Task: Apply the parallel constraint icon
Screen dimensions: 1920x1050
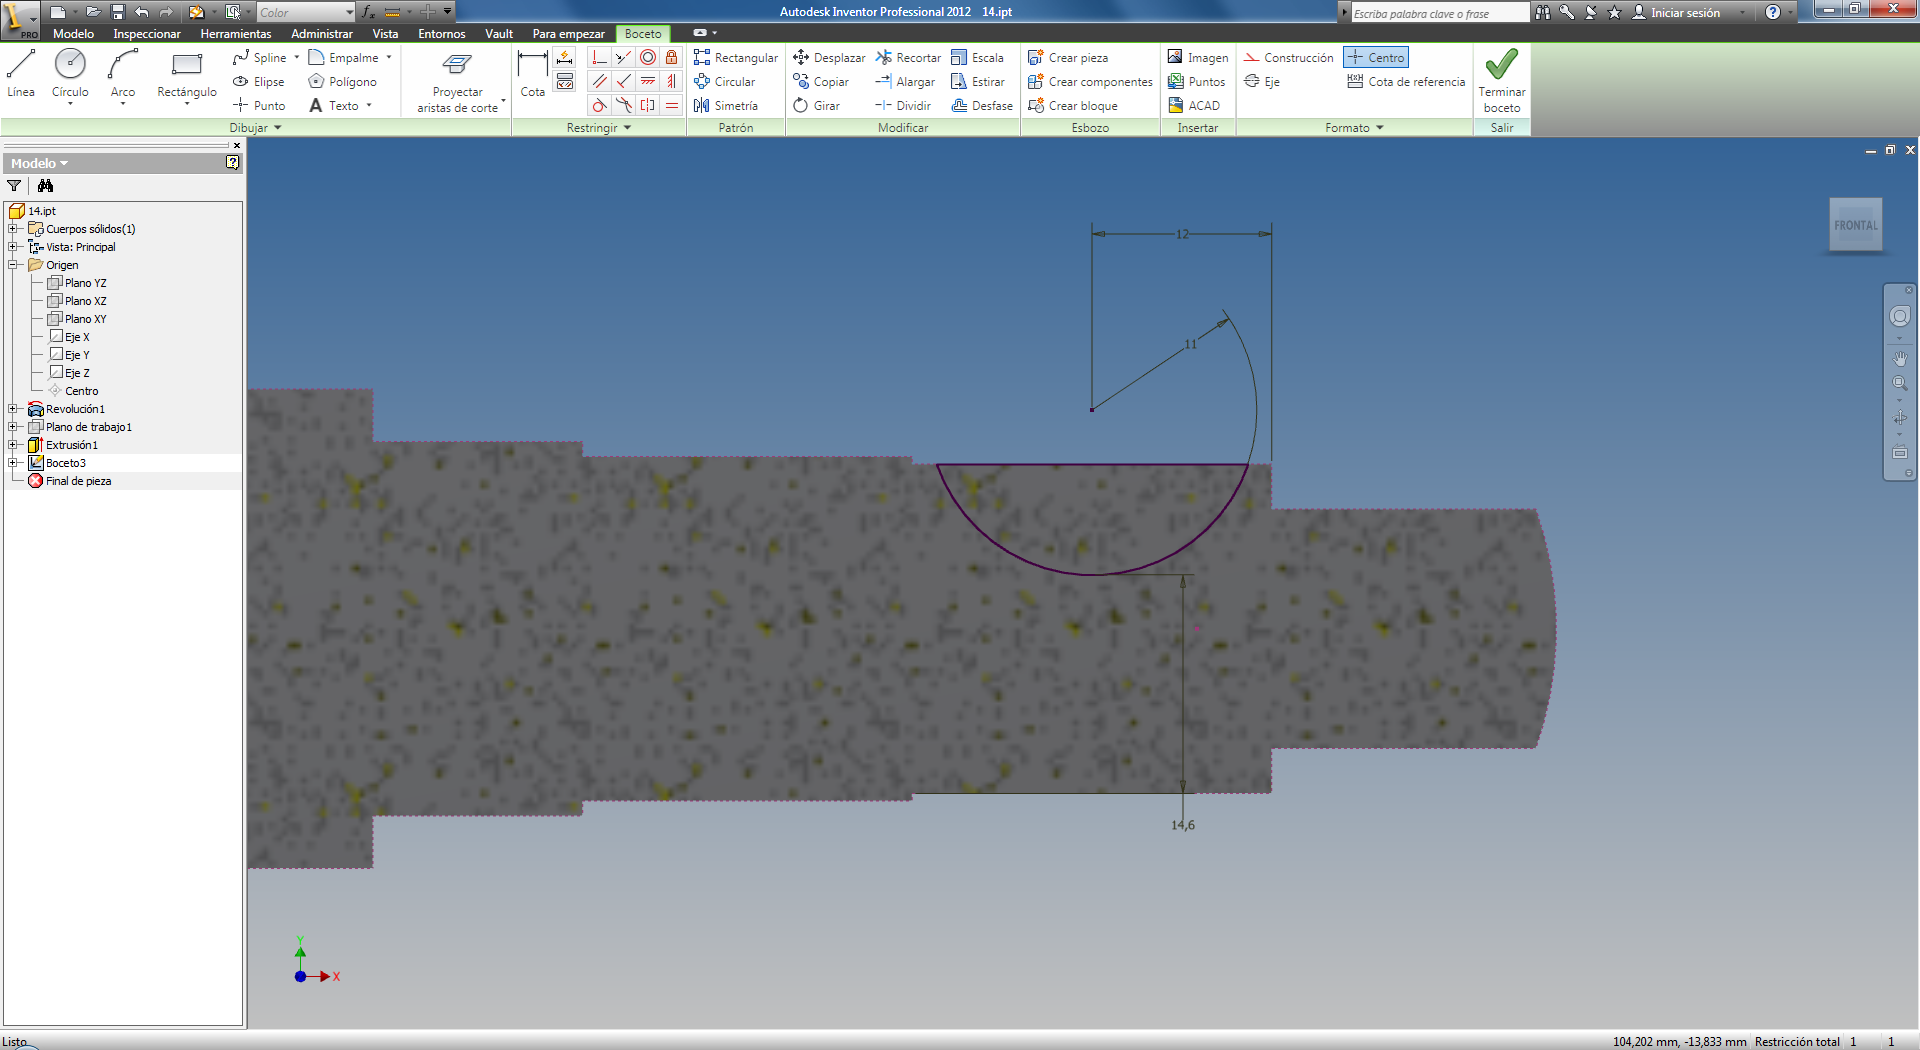Action: click(x=600, y=82)
